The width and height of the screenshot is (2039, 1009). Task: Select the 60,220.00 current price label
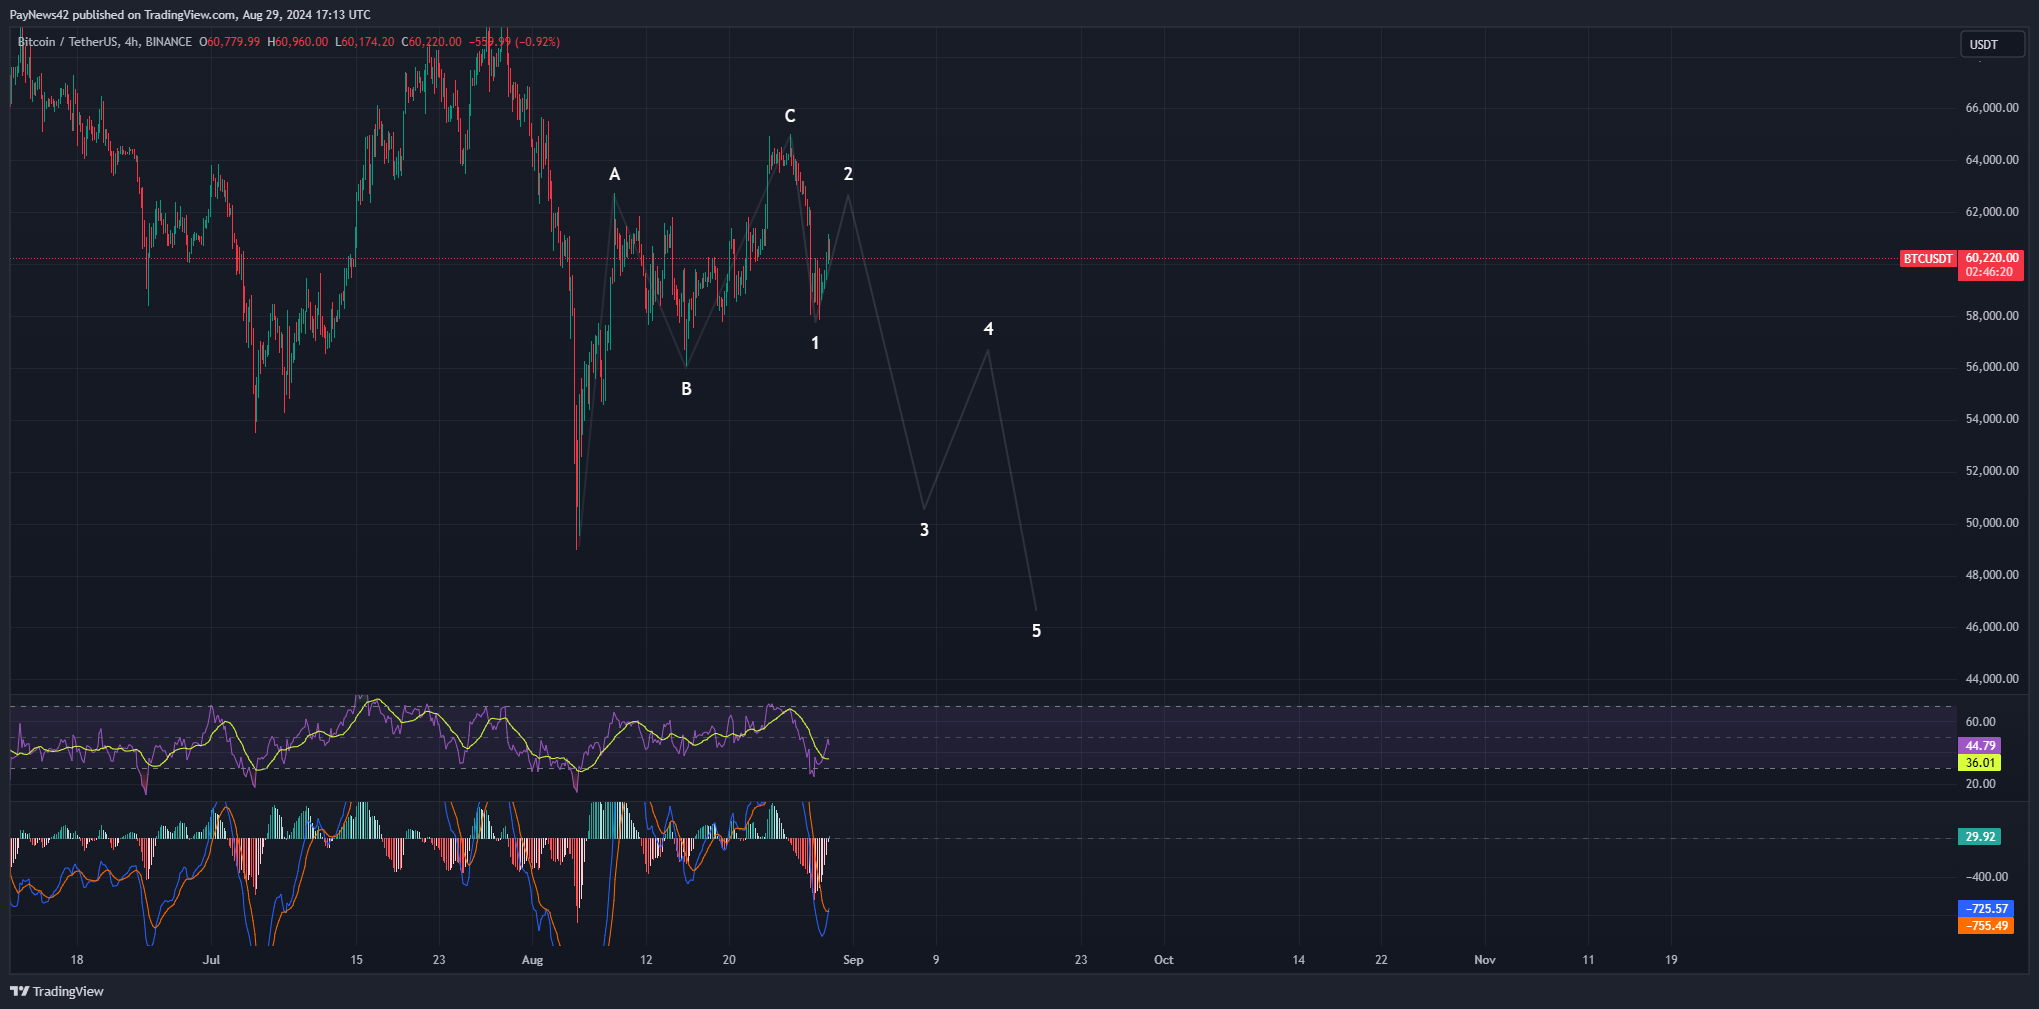(x=1992, y=258)
